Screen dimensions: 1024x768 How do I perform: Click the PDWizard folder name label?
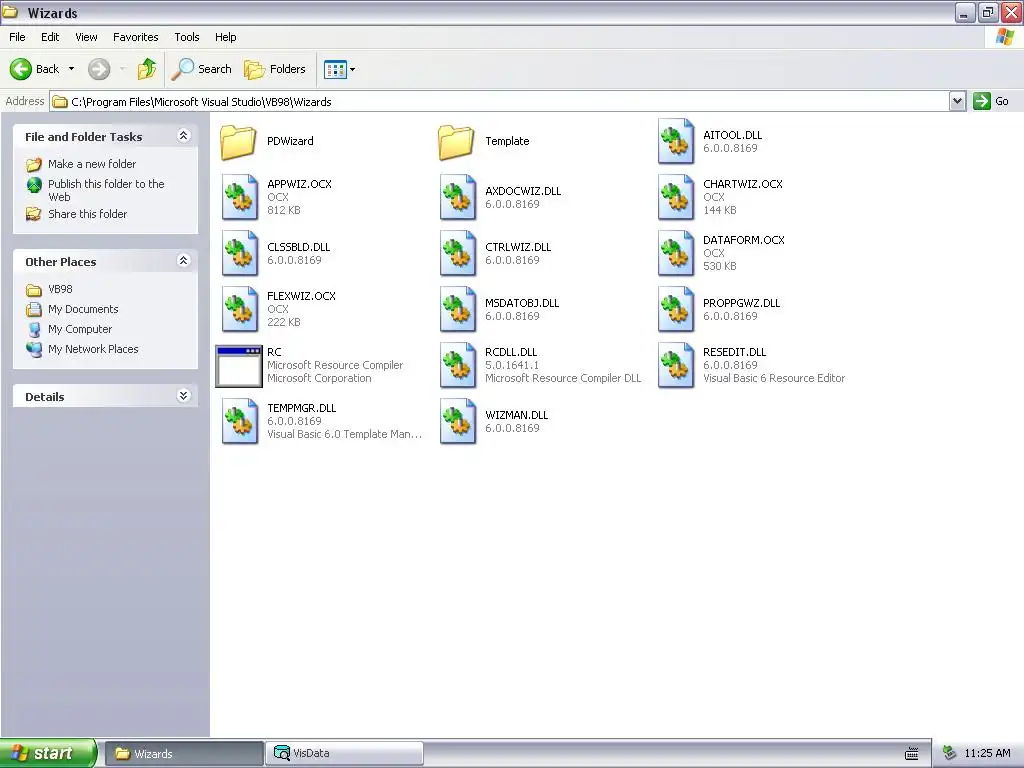(x=290, y=141)
